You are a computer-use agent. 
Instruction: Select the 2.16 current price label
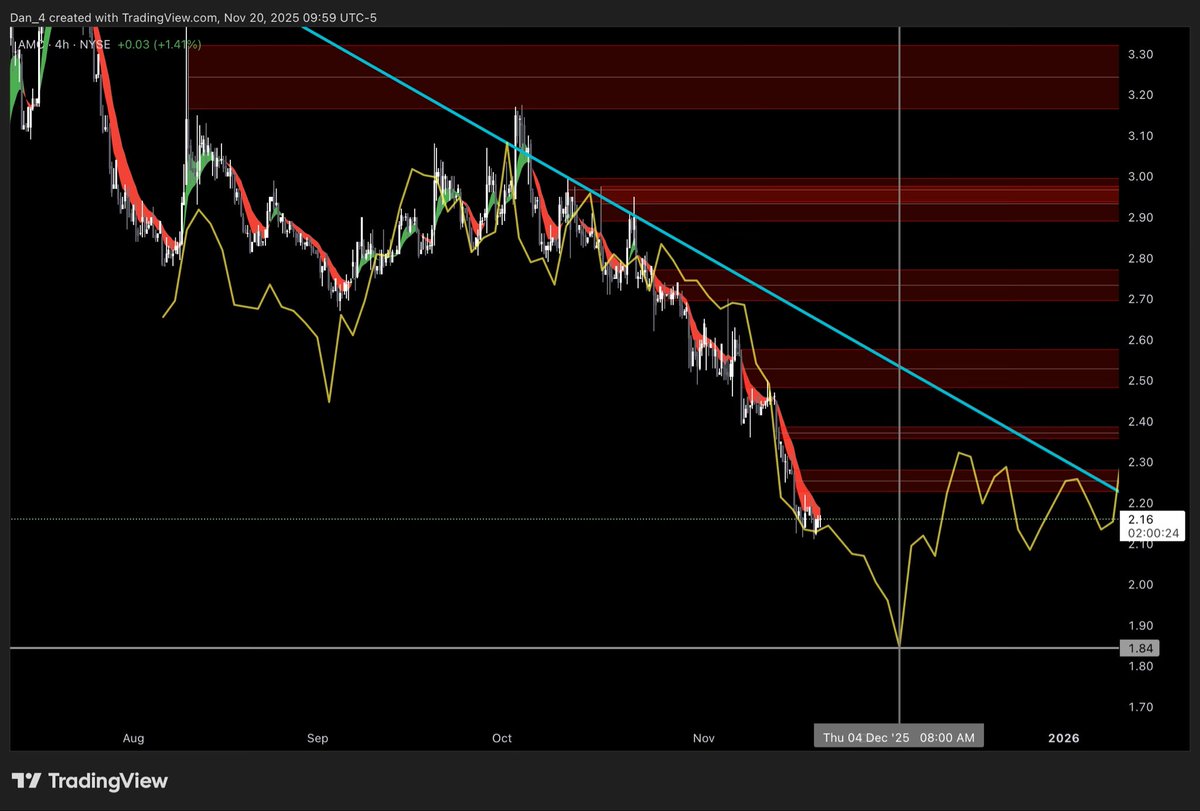coord(1154,526)
